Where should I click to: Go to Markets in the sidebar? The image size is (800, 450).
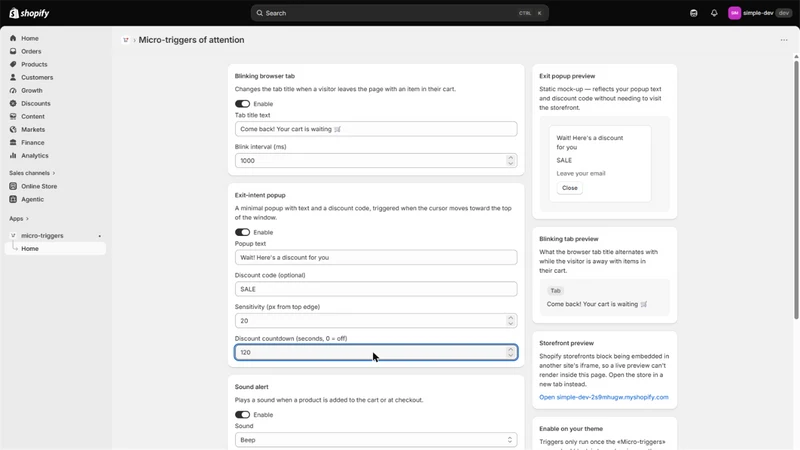pyautogui.click(x=33, y=129)
